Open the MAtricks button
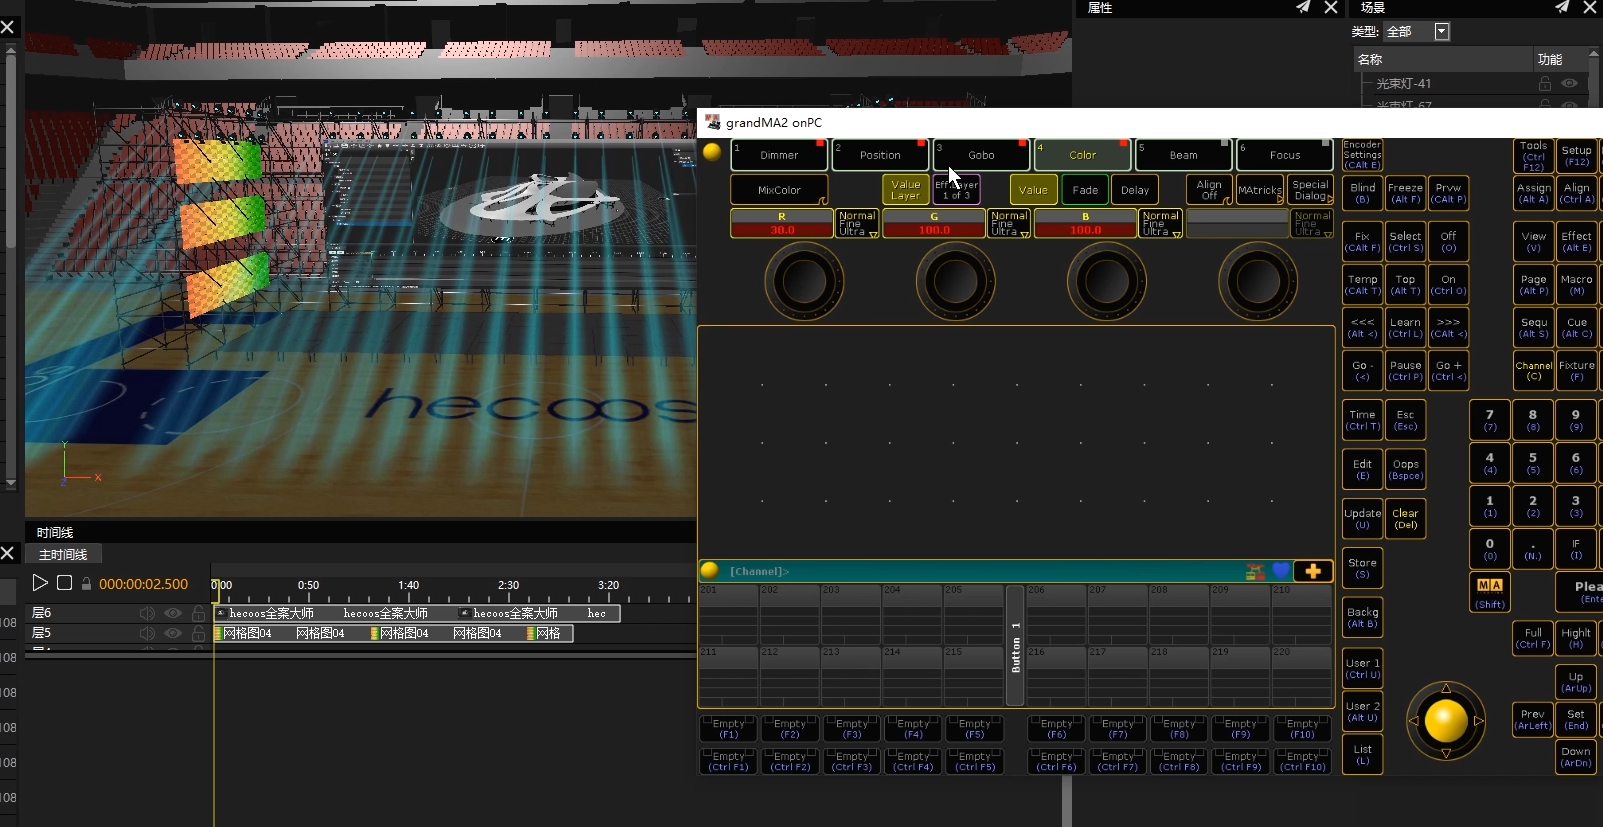This screenshot has width=1603, height=827. (x=1260, y=190)
